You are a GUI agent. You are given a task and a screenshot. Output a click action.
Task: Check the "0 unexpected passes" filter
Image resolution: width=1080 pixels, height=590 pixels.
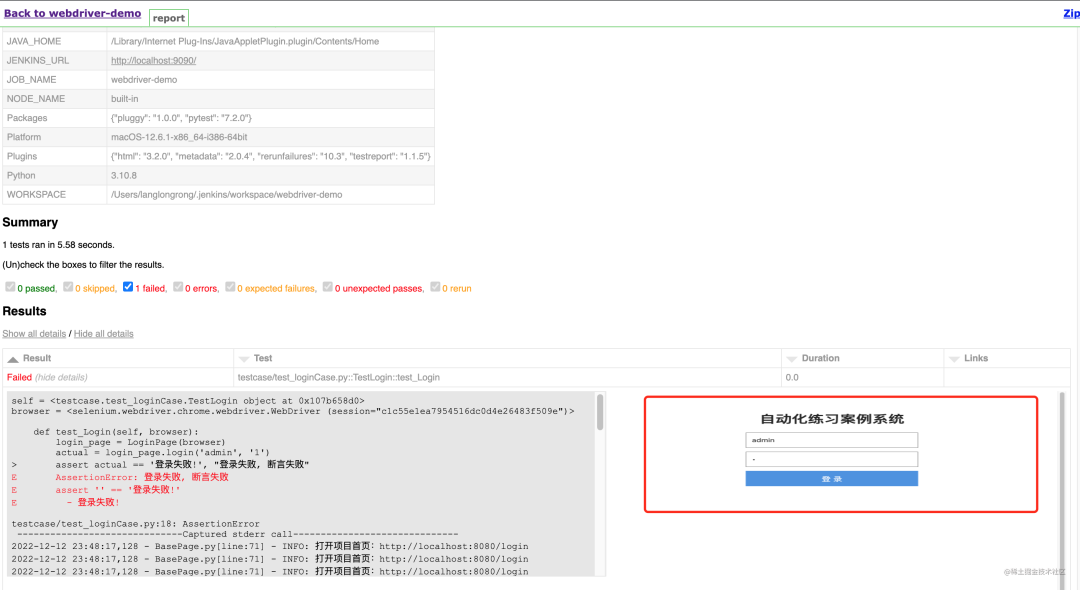(x=327, y=287)
